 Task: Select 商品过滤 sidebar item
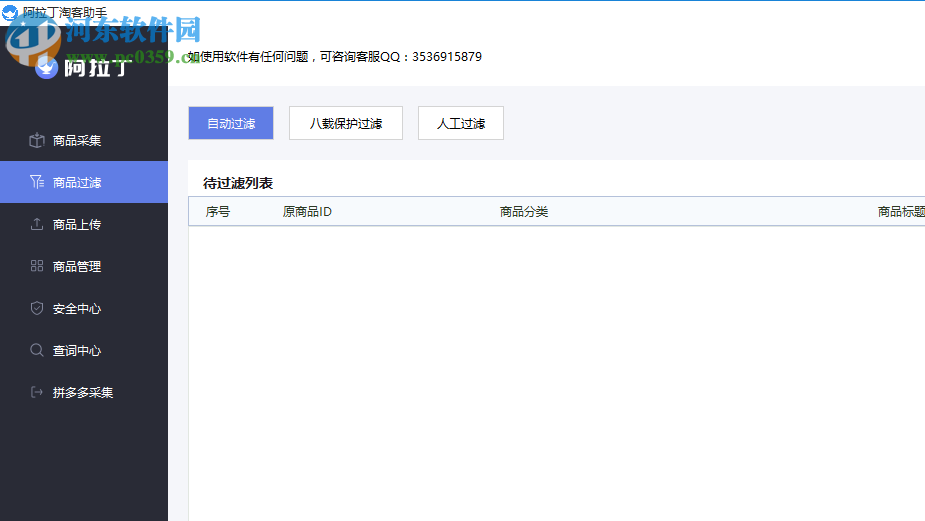click(x=84, y=182)
